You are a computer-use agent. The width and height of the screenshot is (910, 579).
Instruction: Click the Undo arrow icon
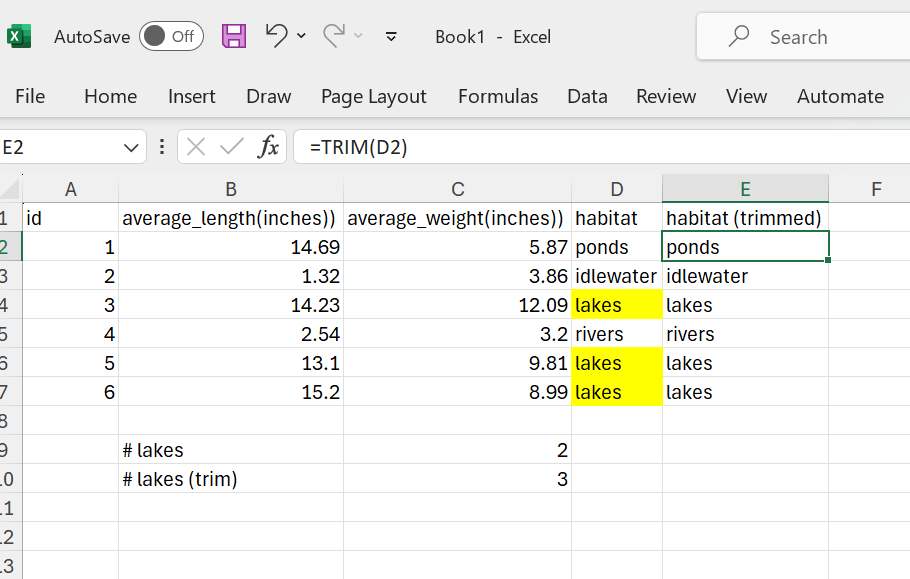pyautogui.click(x=277, y=36)
